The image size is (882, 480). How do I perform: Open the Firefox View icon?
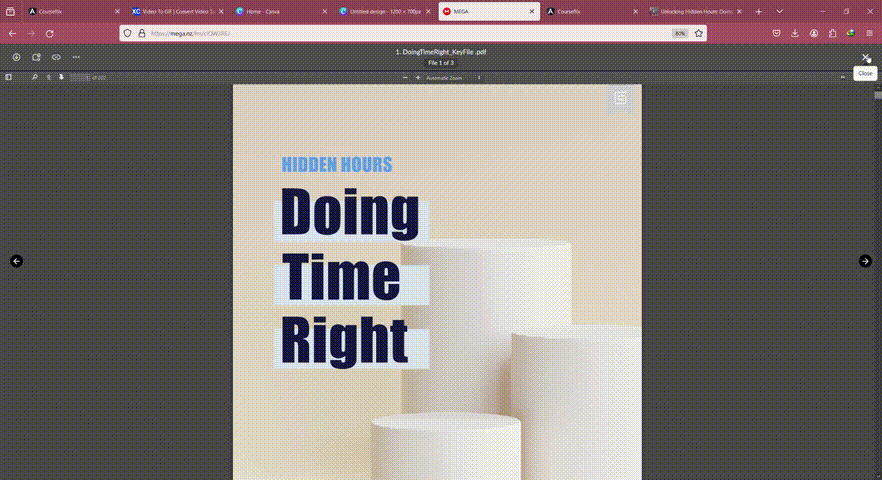point(10,11)
